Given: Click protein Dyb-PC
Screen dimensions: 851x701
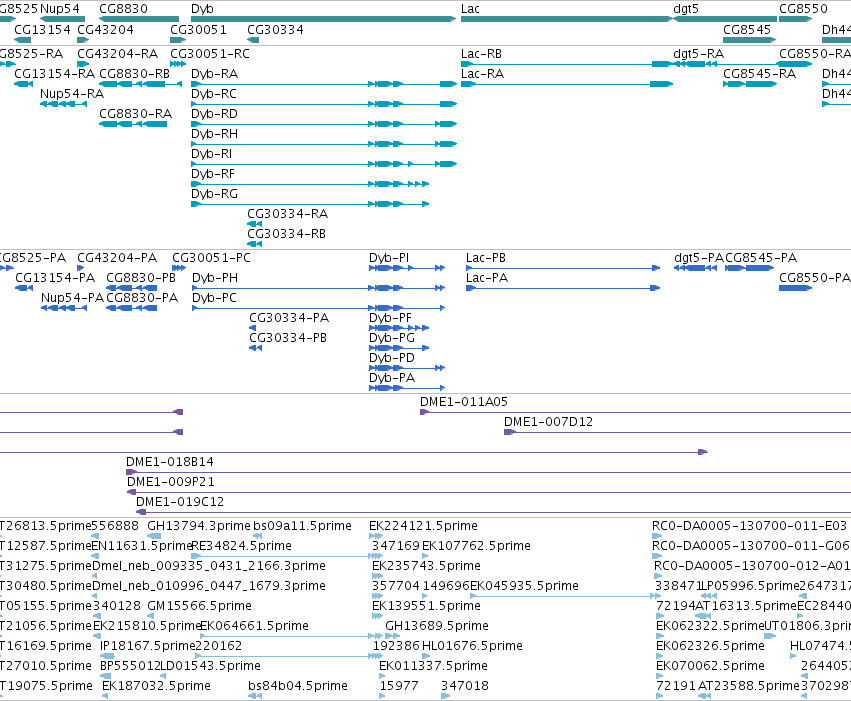Looking at the screenshot, I should pos(214,298).
